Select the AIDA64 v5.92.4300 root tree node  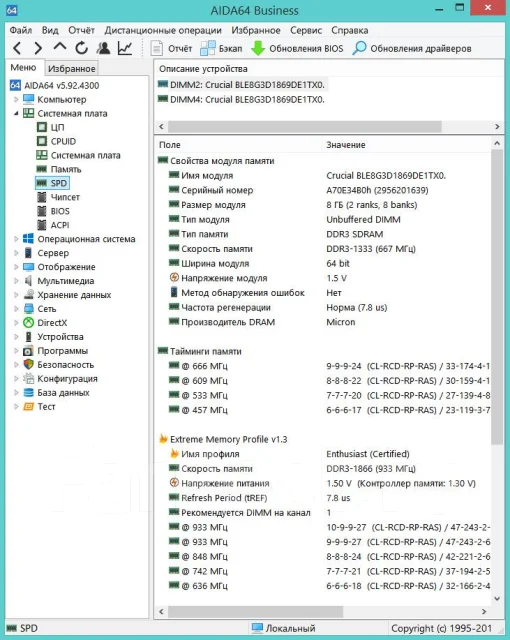54,85
